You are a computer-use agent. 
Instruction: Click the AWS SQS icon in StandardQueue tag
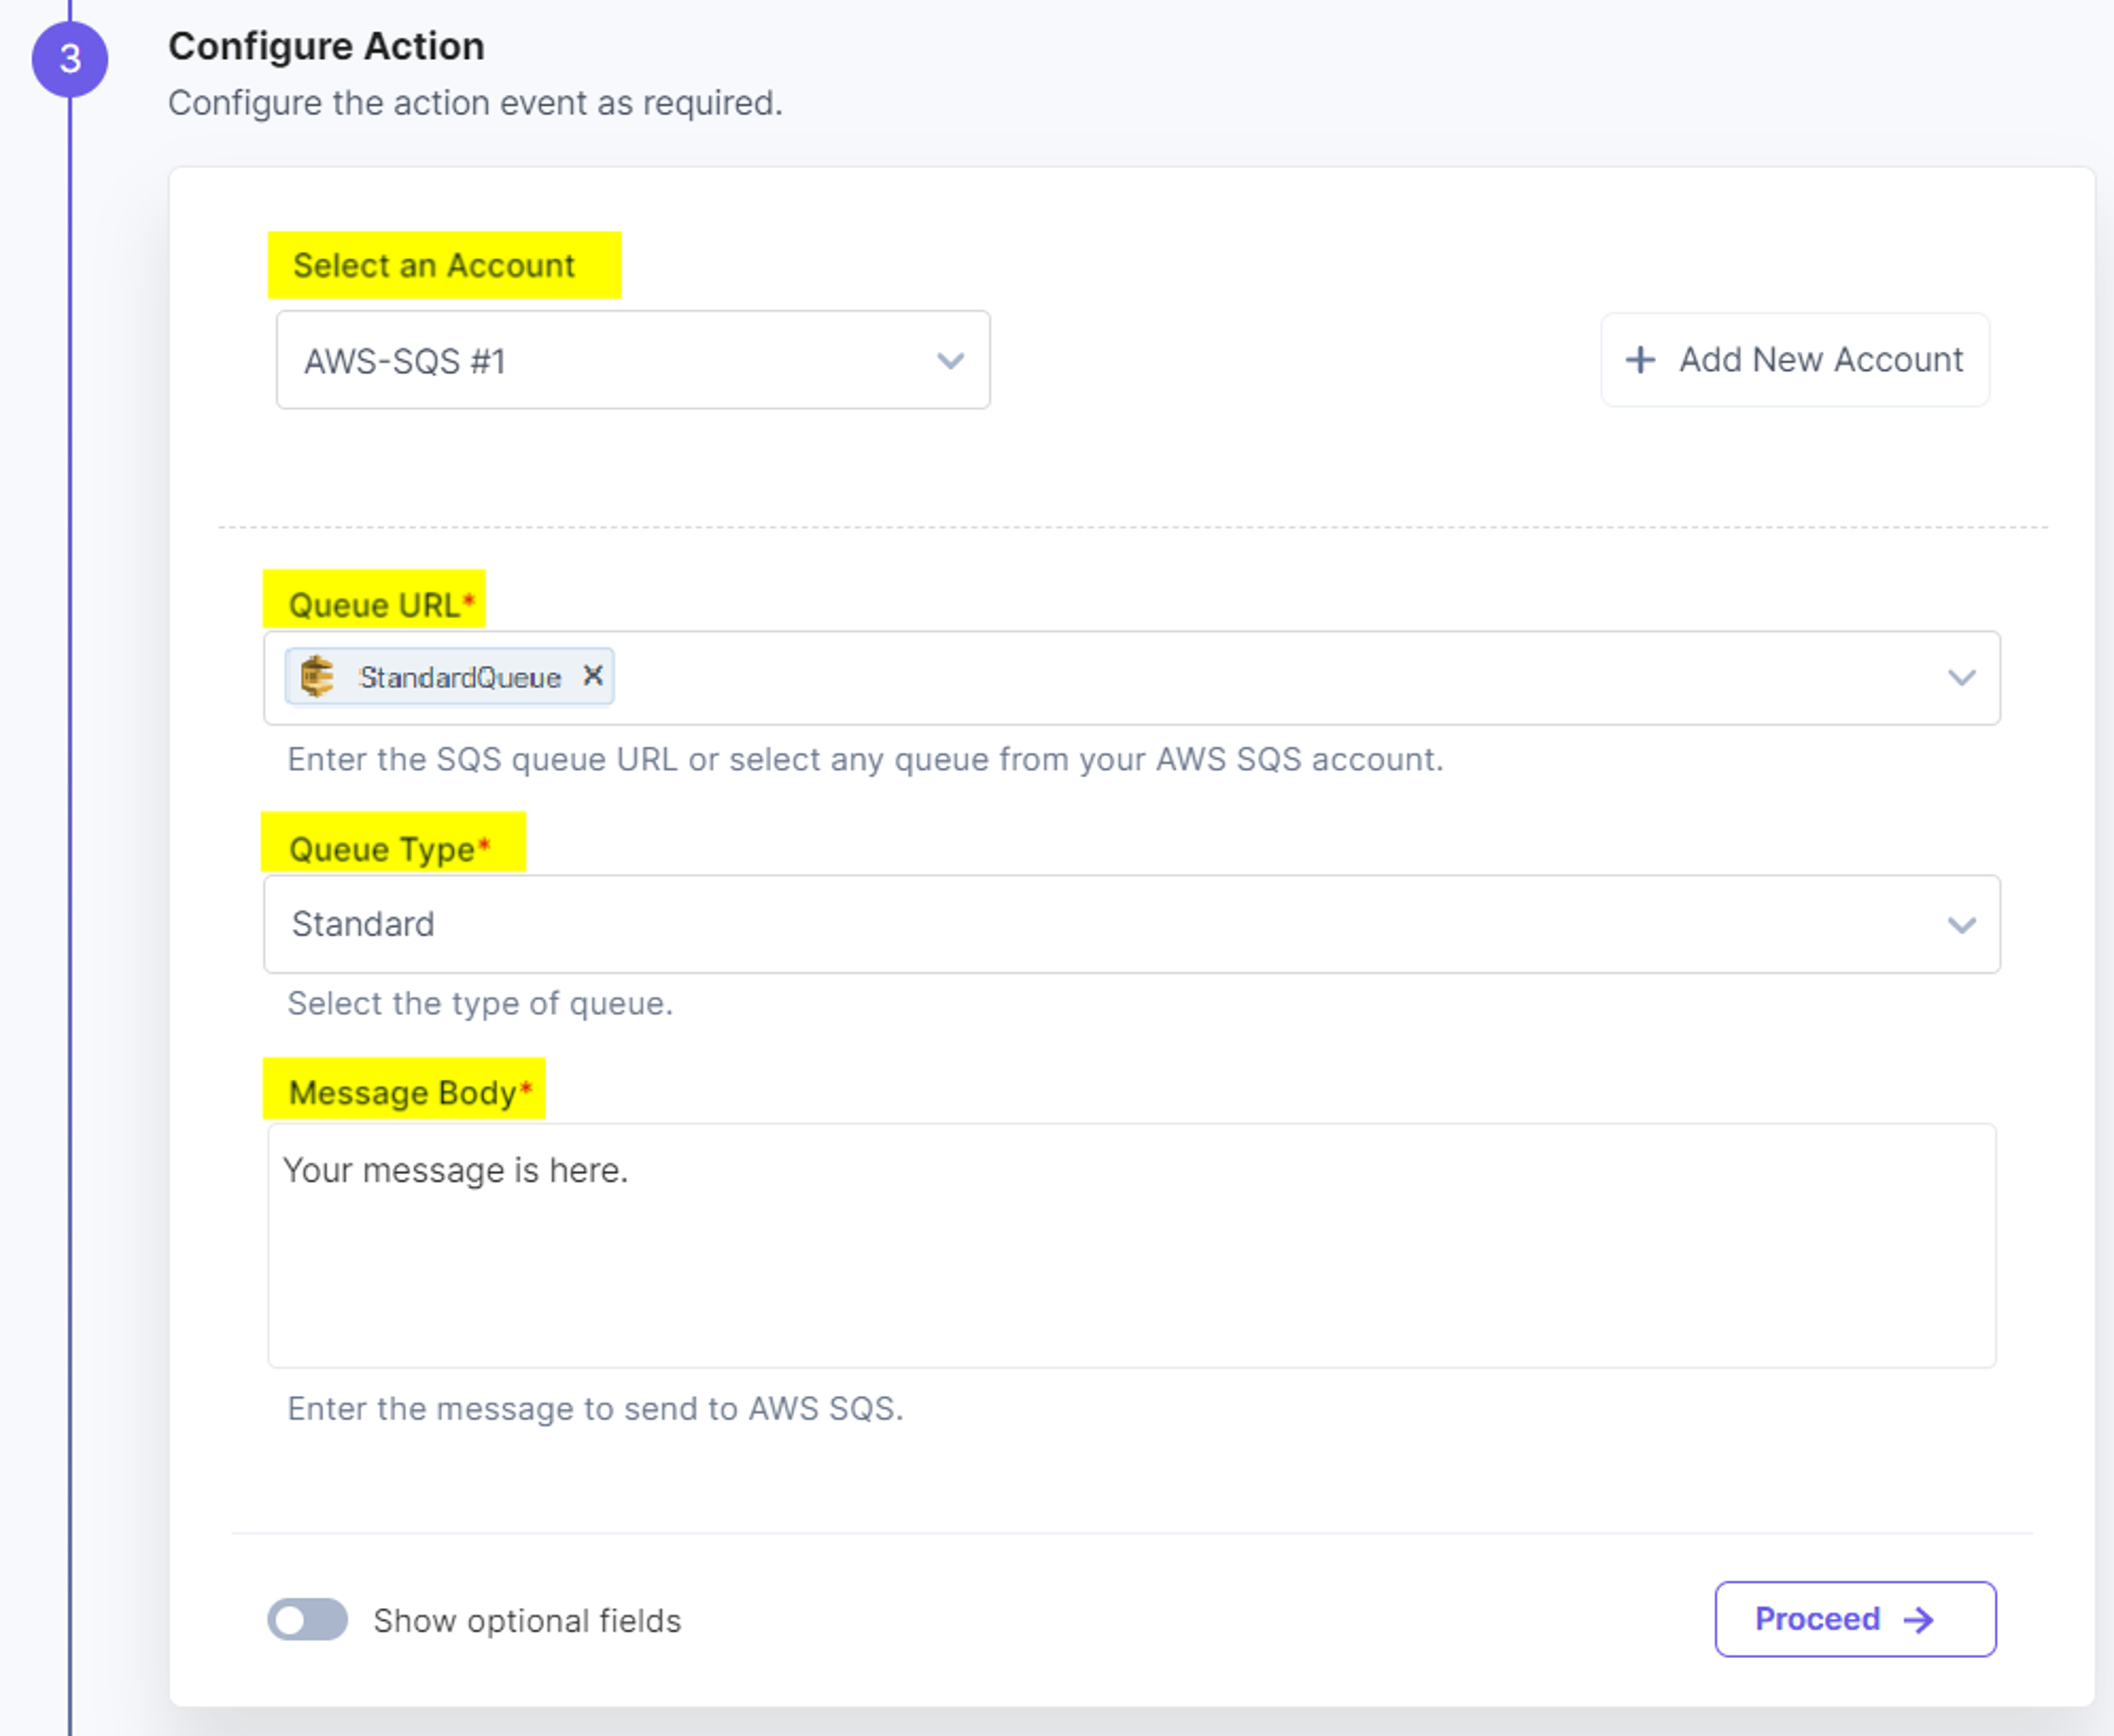pyautogui.click(x=317, y=677)
